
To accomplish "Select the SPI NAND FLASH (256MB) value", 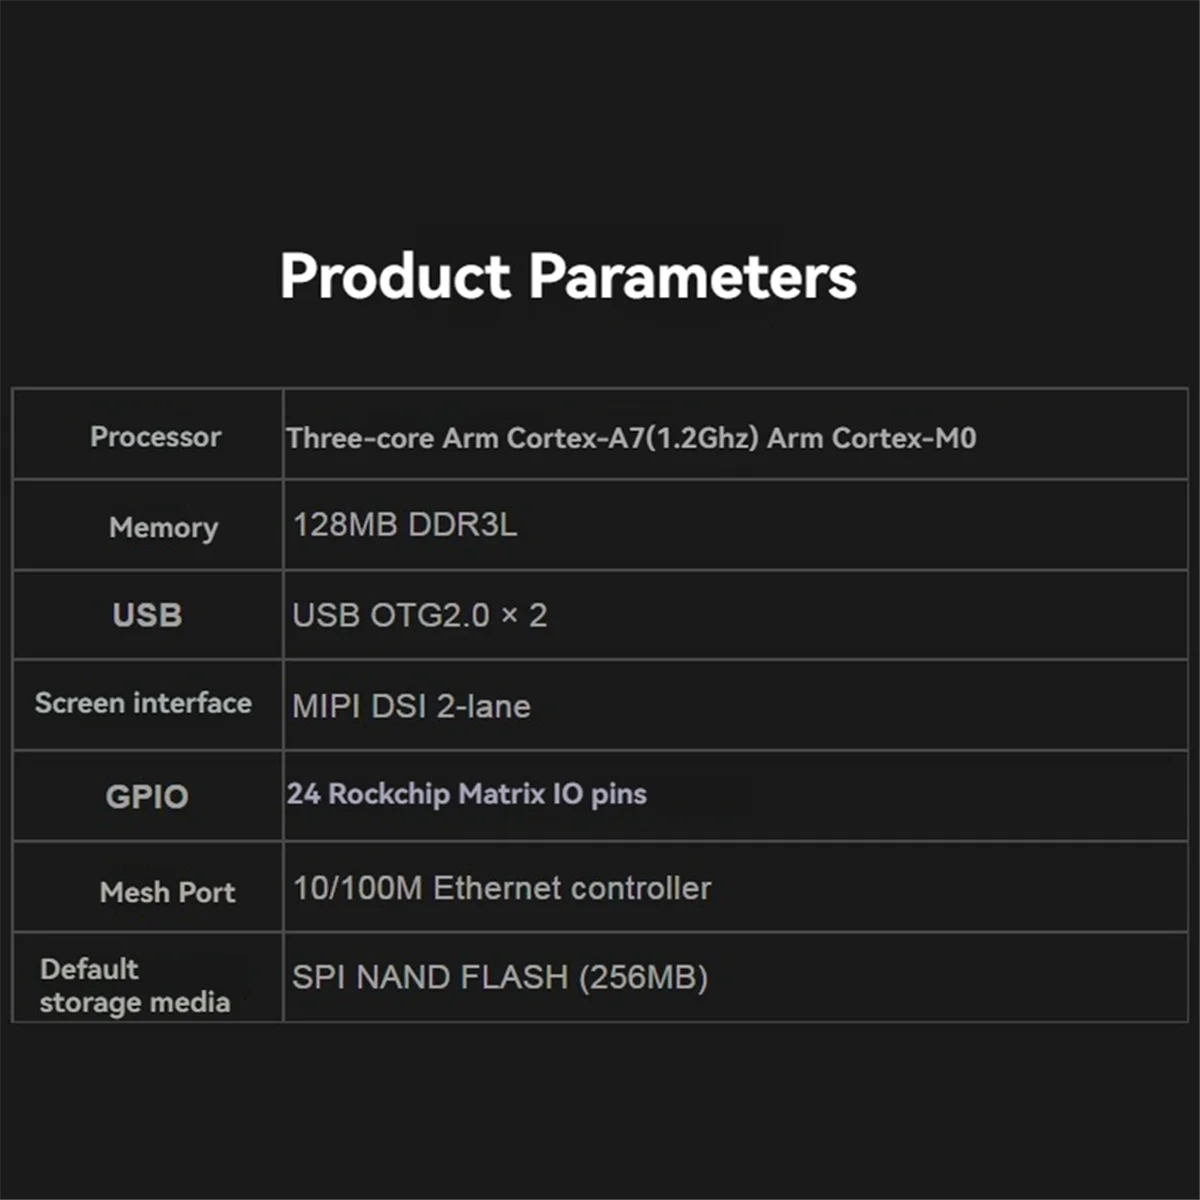I will tap(500, 977).
